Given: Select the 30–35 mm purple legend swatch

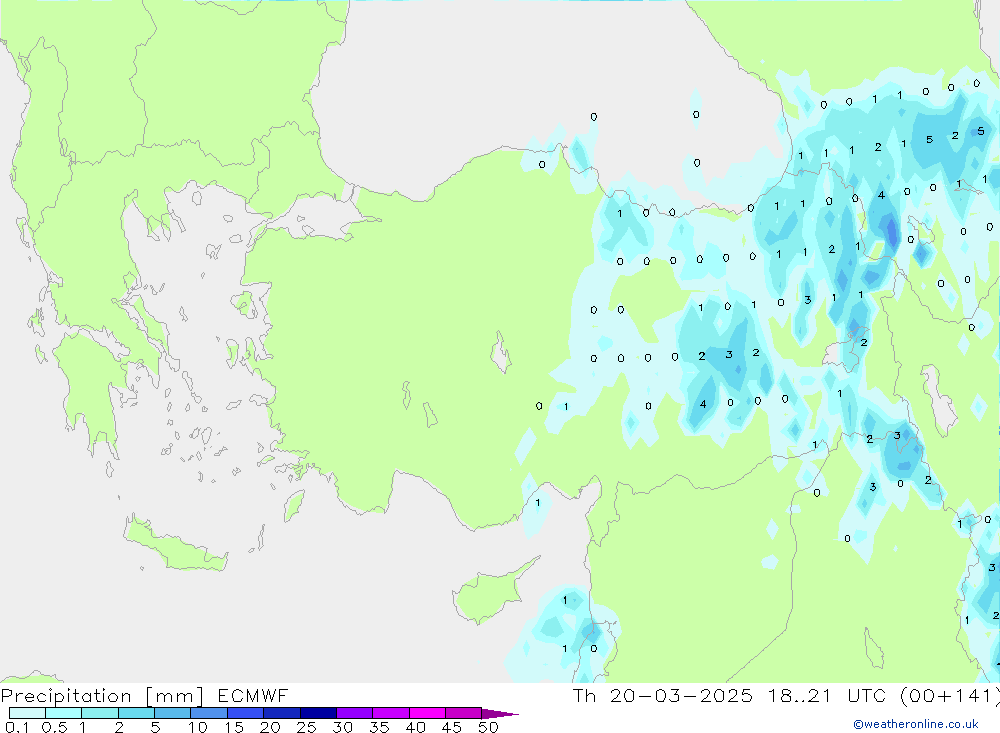Looking at the screenshot, I should (x=354, y=713).
